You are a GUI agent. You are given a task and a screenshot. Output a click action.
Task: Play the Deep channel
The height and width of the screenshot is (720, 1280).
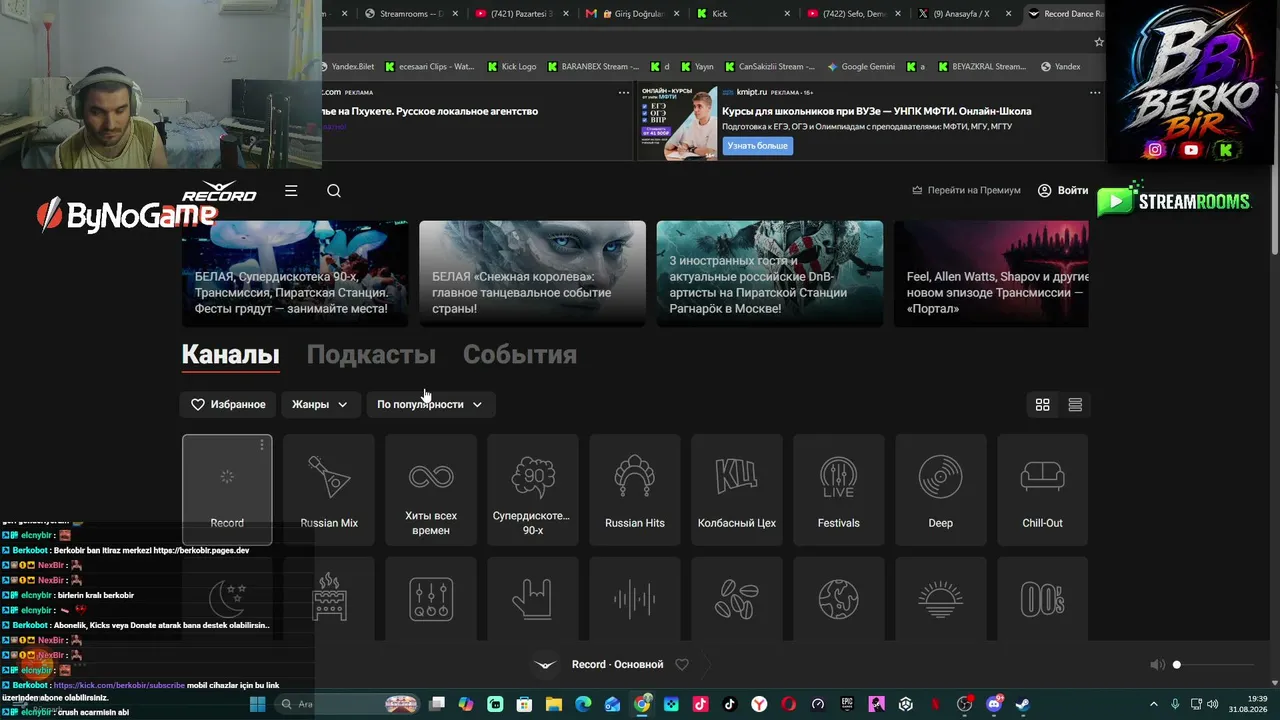941,489
